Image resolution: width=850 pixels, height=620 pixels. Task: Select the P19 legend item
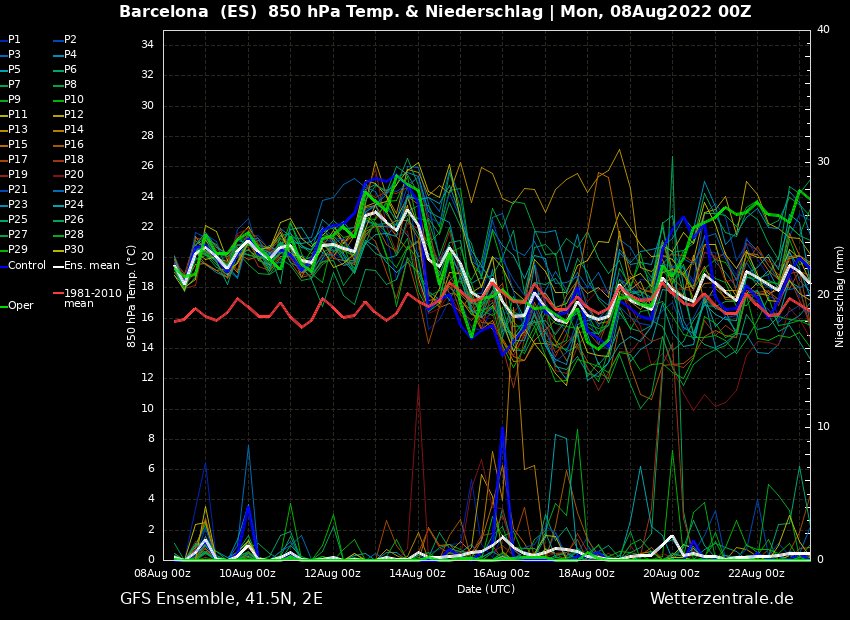[14, 175]
